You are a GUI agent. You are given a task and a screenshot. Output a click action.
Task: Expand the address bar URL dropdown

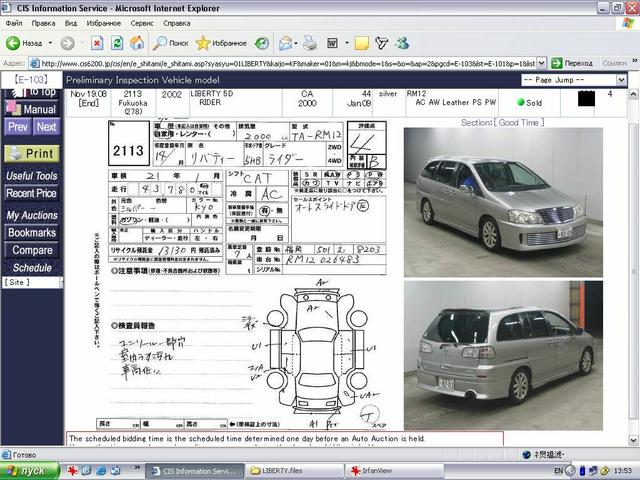point(541,63)
